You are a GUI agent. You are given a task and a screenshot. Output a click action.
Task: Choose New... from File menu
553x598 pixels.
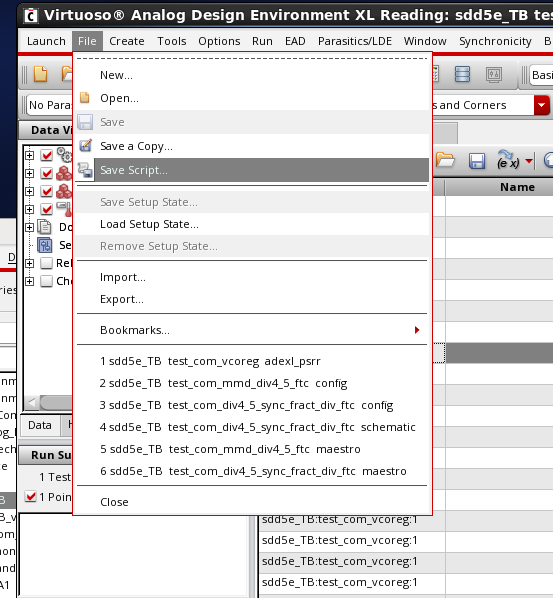click(x=252, y=75)
